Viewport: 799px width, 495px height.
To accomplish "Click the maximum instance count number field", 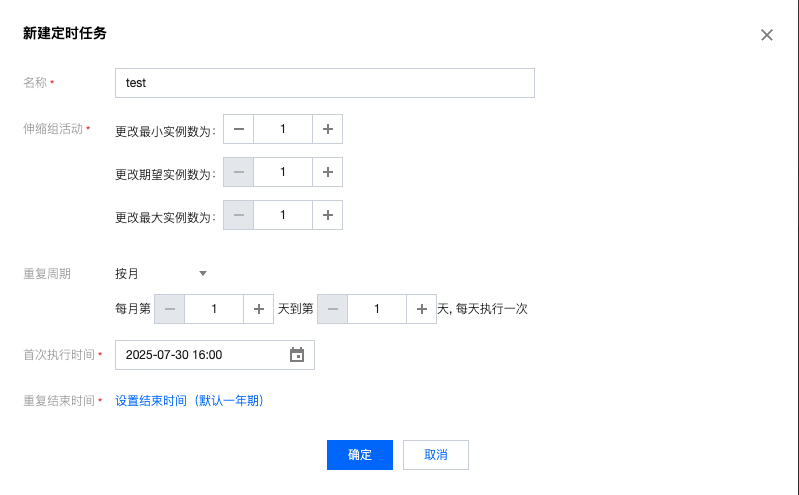I will 283,215.
